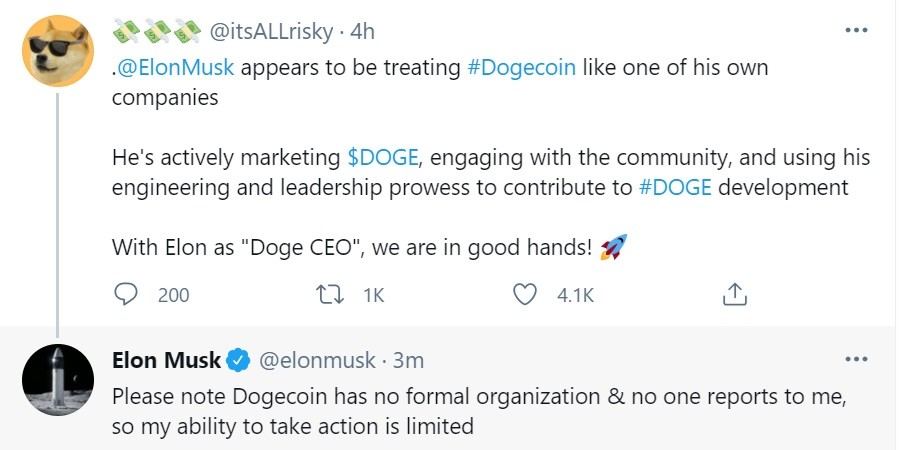Open the #DOGE hashtag link

[x=676, y=187]
